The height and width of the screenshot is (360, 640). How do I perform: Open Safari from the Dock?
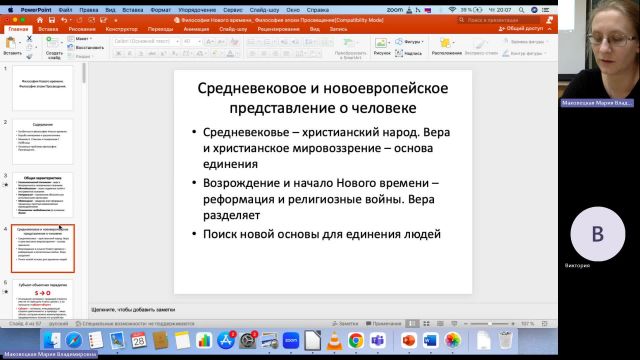click(x=74, y=340)
